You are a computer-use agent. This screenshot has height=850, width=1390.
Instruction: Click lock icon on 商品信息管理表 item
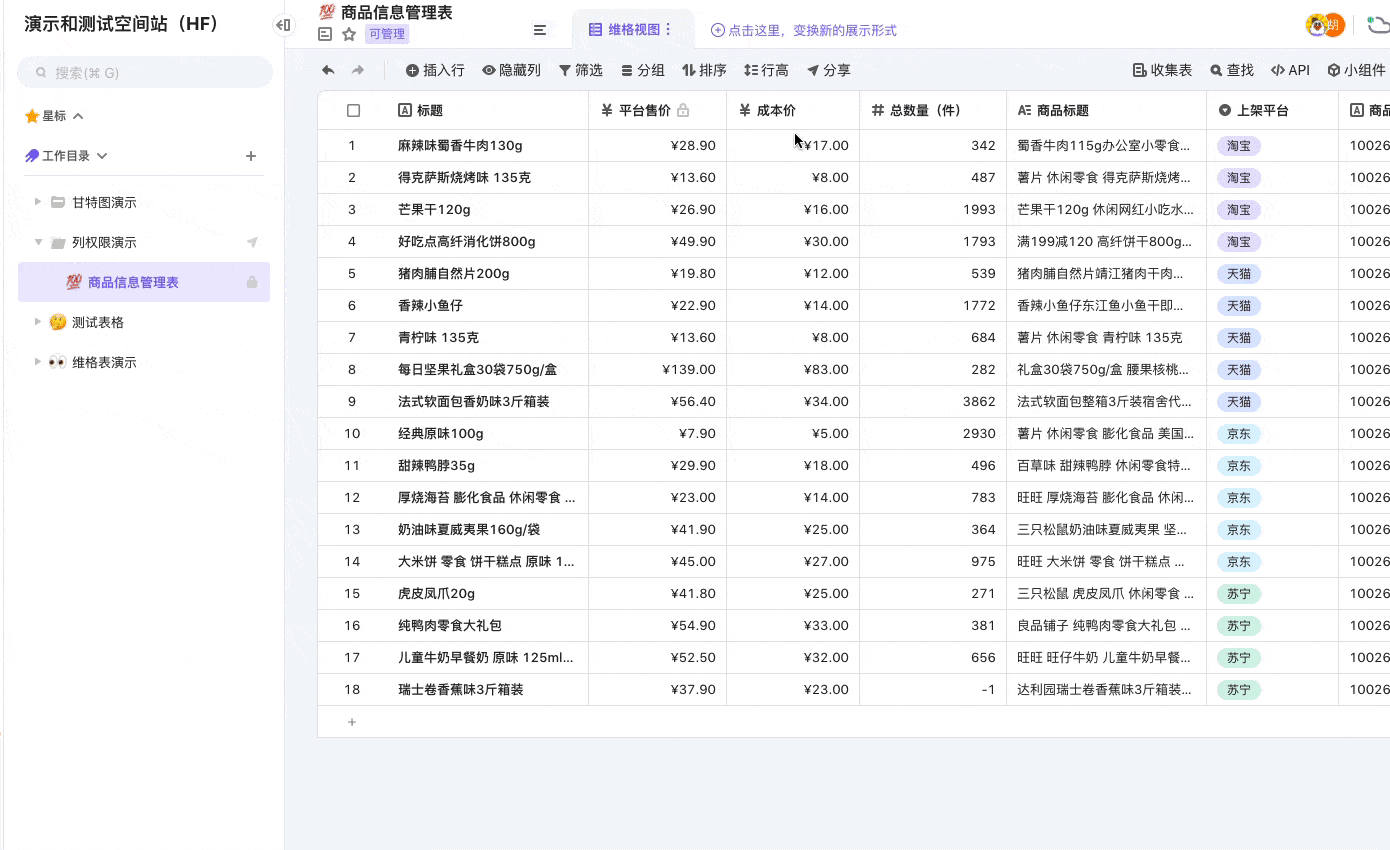252,282
